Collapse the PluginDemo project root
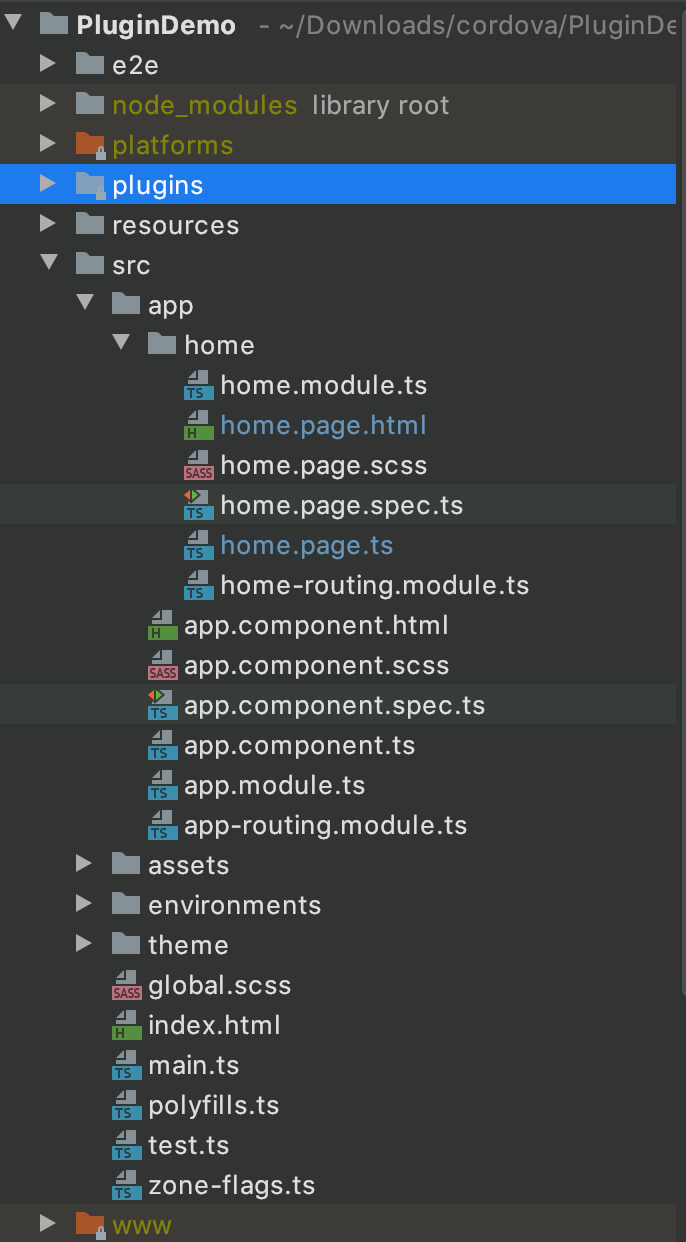The width and height of the screenshot is (686, 1242). (x=12, y=26)
